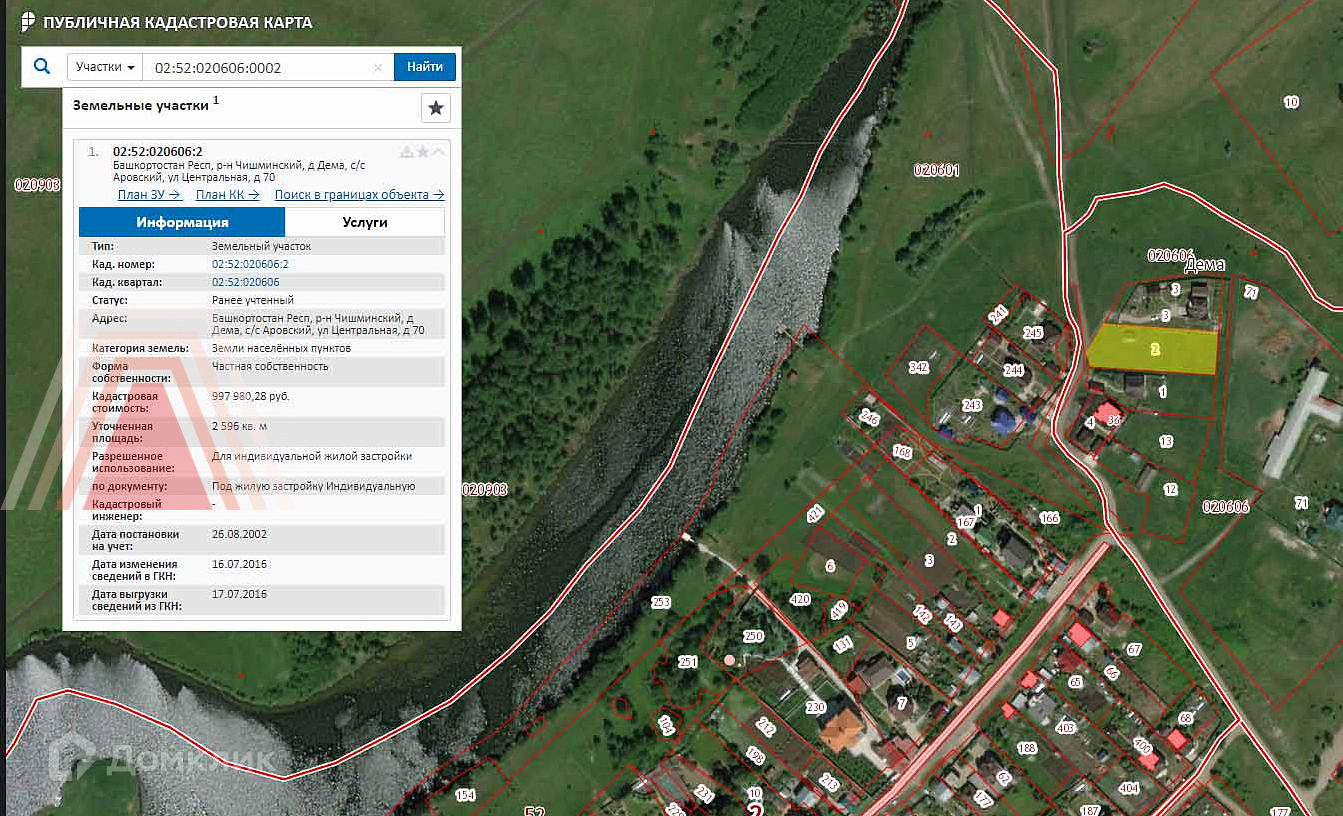
Task: Click the magnifier search icon
Action: (x=42, y=67)
